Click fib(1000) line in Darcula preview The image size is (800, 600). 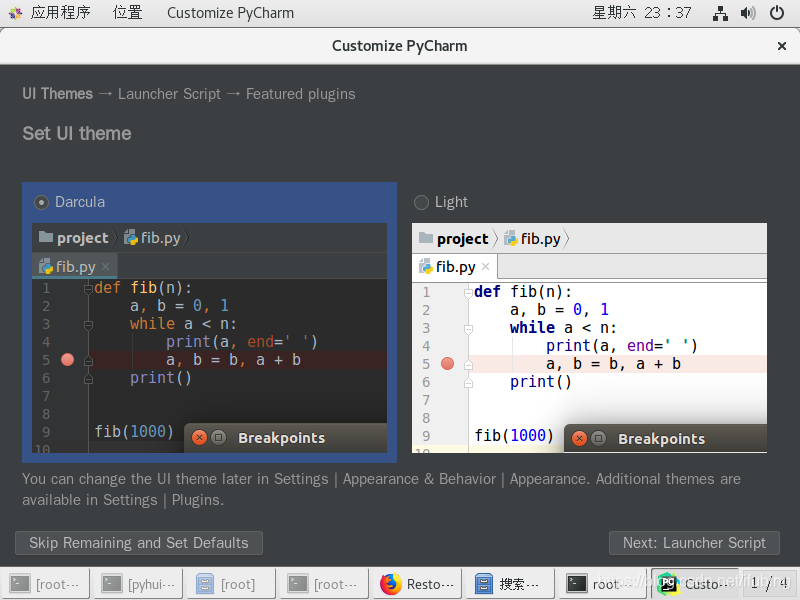[x=134, y=432]
